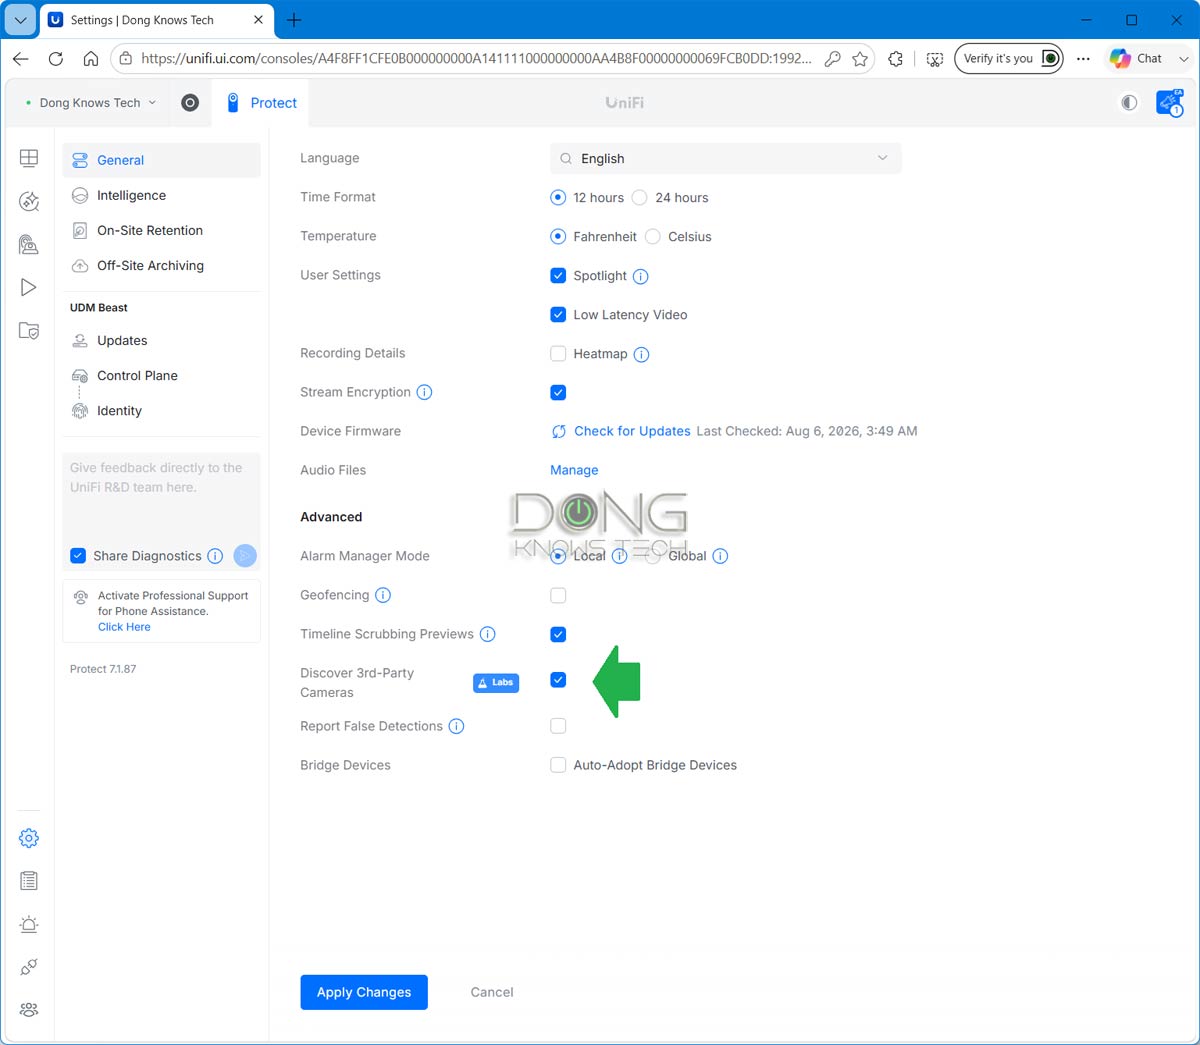The image size is (1200, 1045).
Task: Show Share Diagnostics info icon
Action: [215, 556]
